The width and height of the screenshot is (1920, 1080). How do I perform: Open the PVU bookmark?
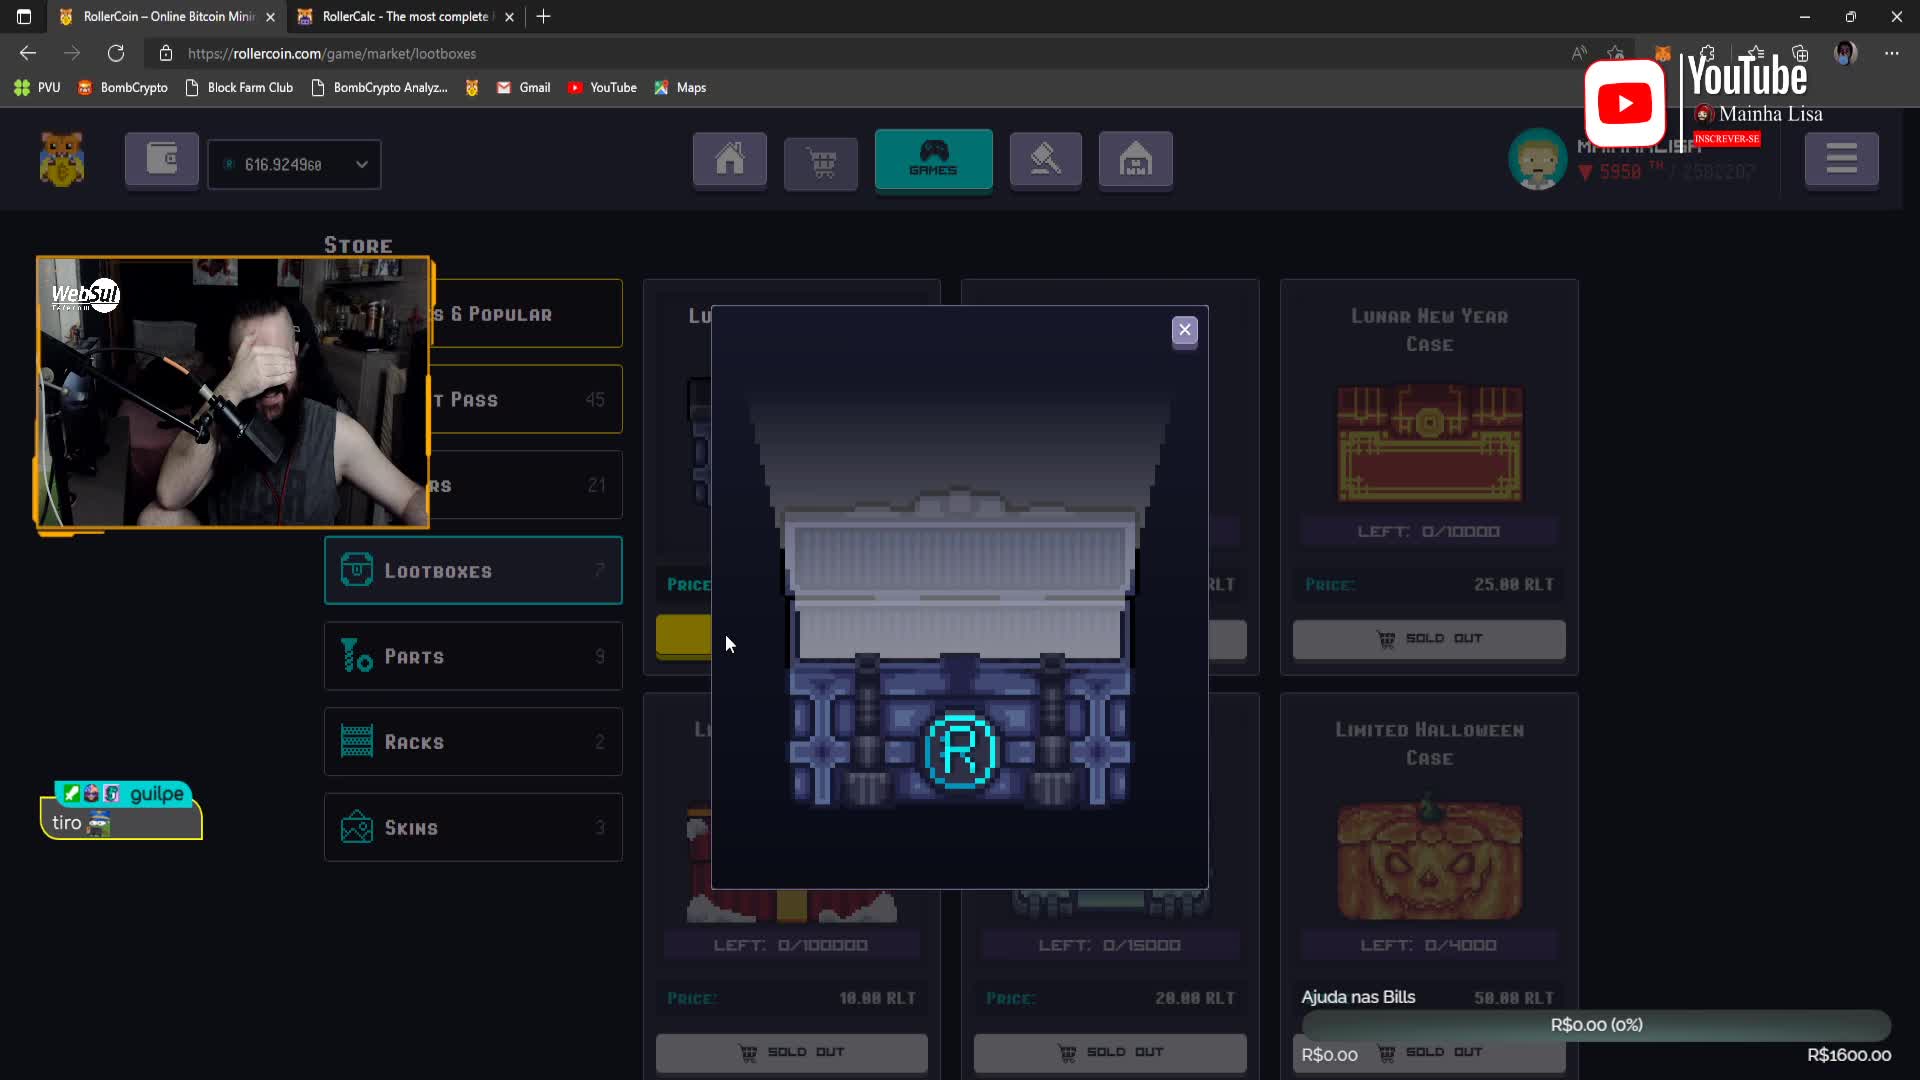[38, 88]
